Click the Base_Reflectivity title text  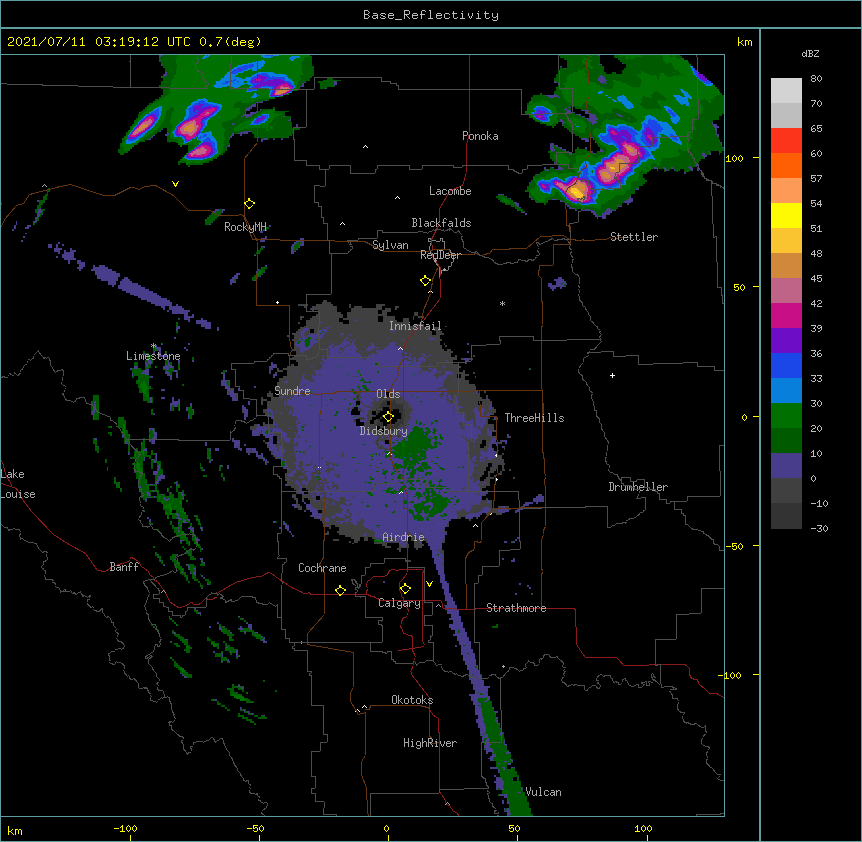point(431,15)
